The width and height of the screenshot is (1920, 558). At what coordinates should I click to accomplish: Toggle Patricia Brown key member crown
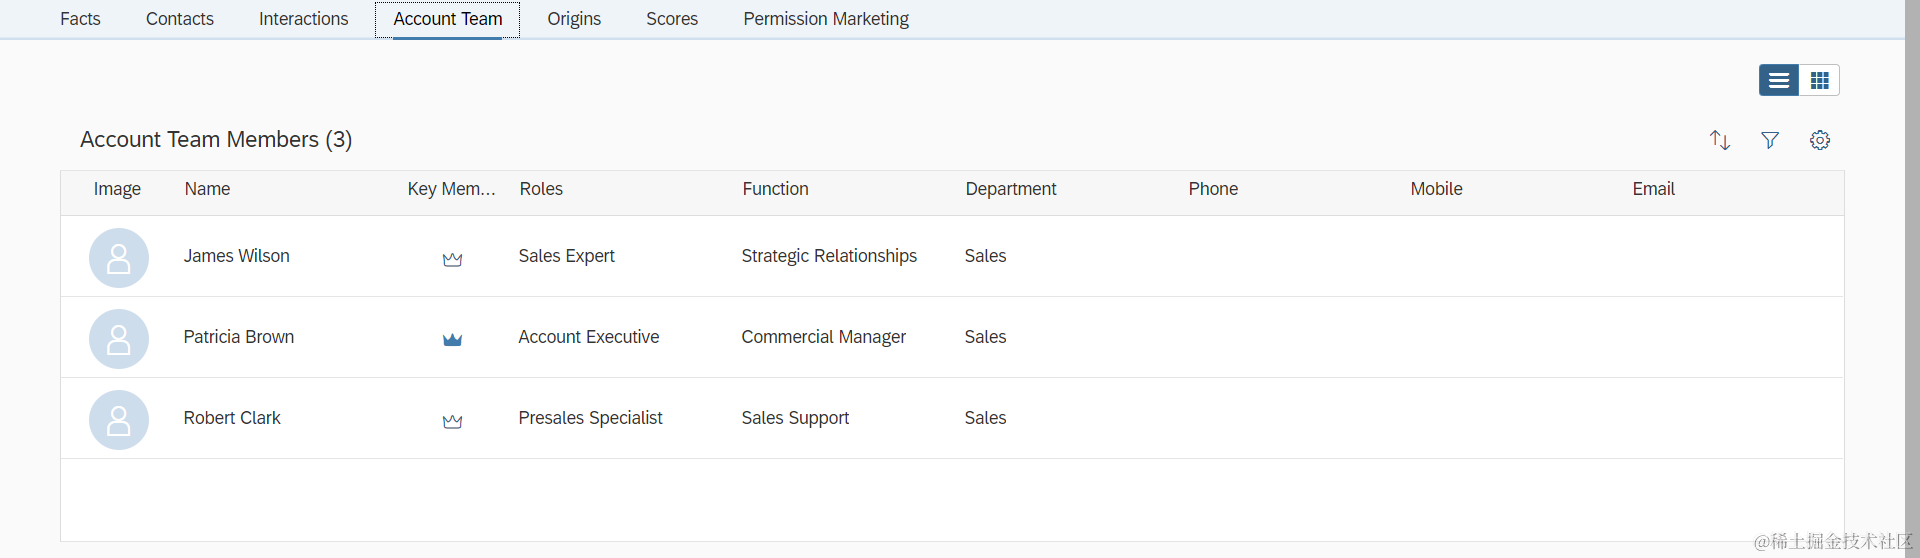(452, 339)
